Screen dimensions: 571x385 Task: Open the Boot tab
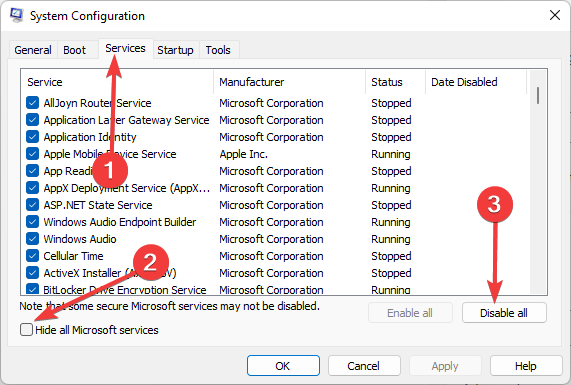pos(75,50)
